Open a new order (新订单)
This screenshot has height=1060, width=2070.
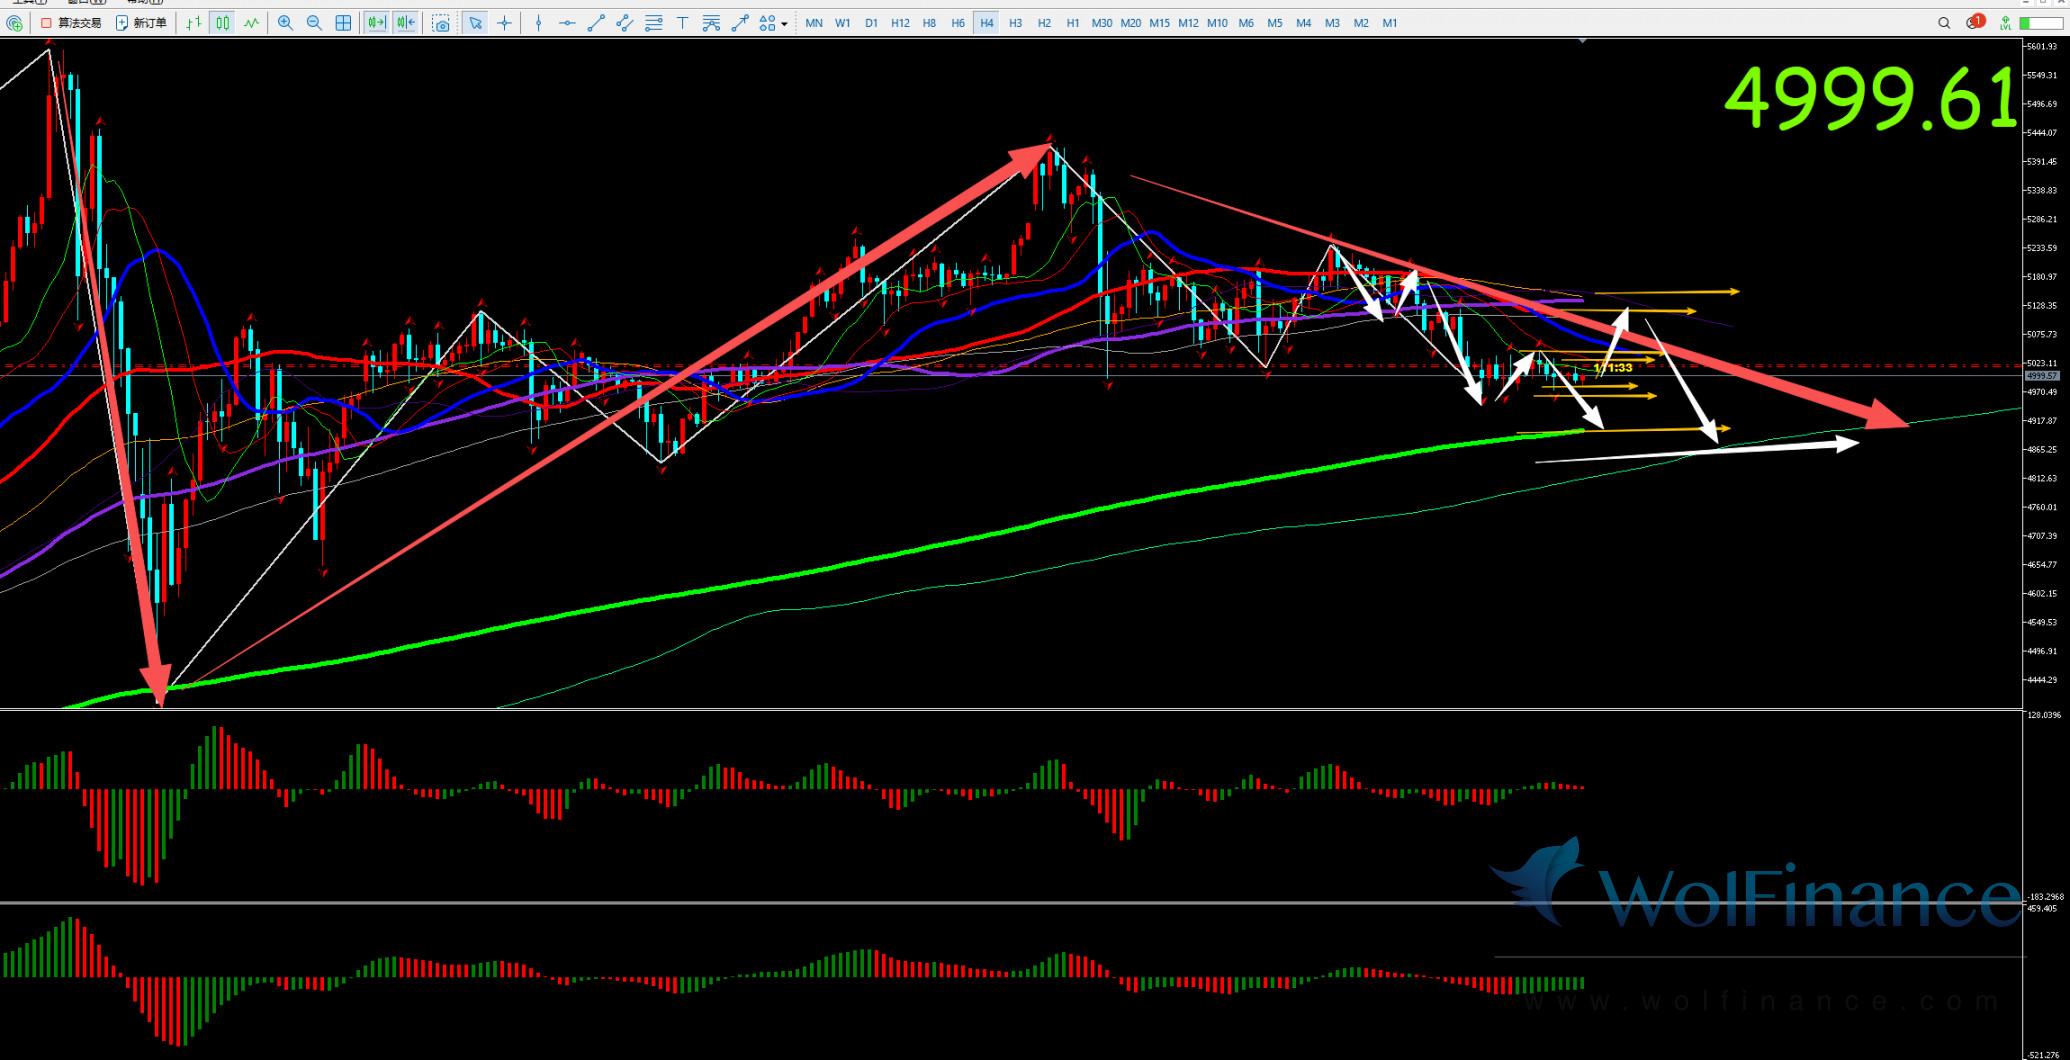click(x=141, y=23)
